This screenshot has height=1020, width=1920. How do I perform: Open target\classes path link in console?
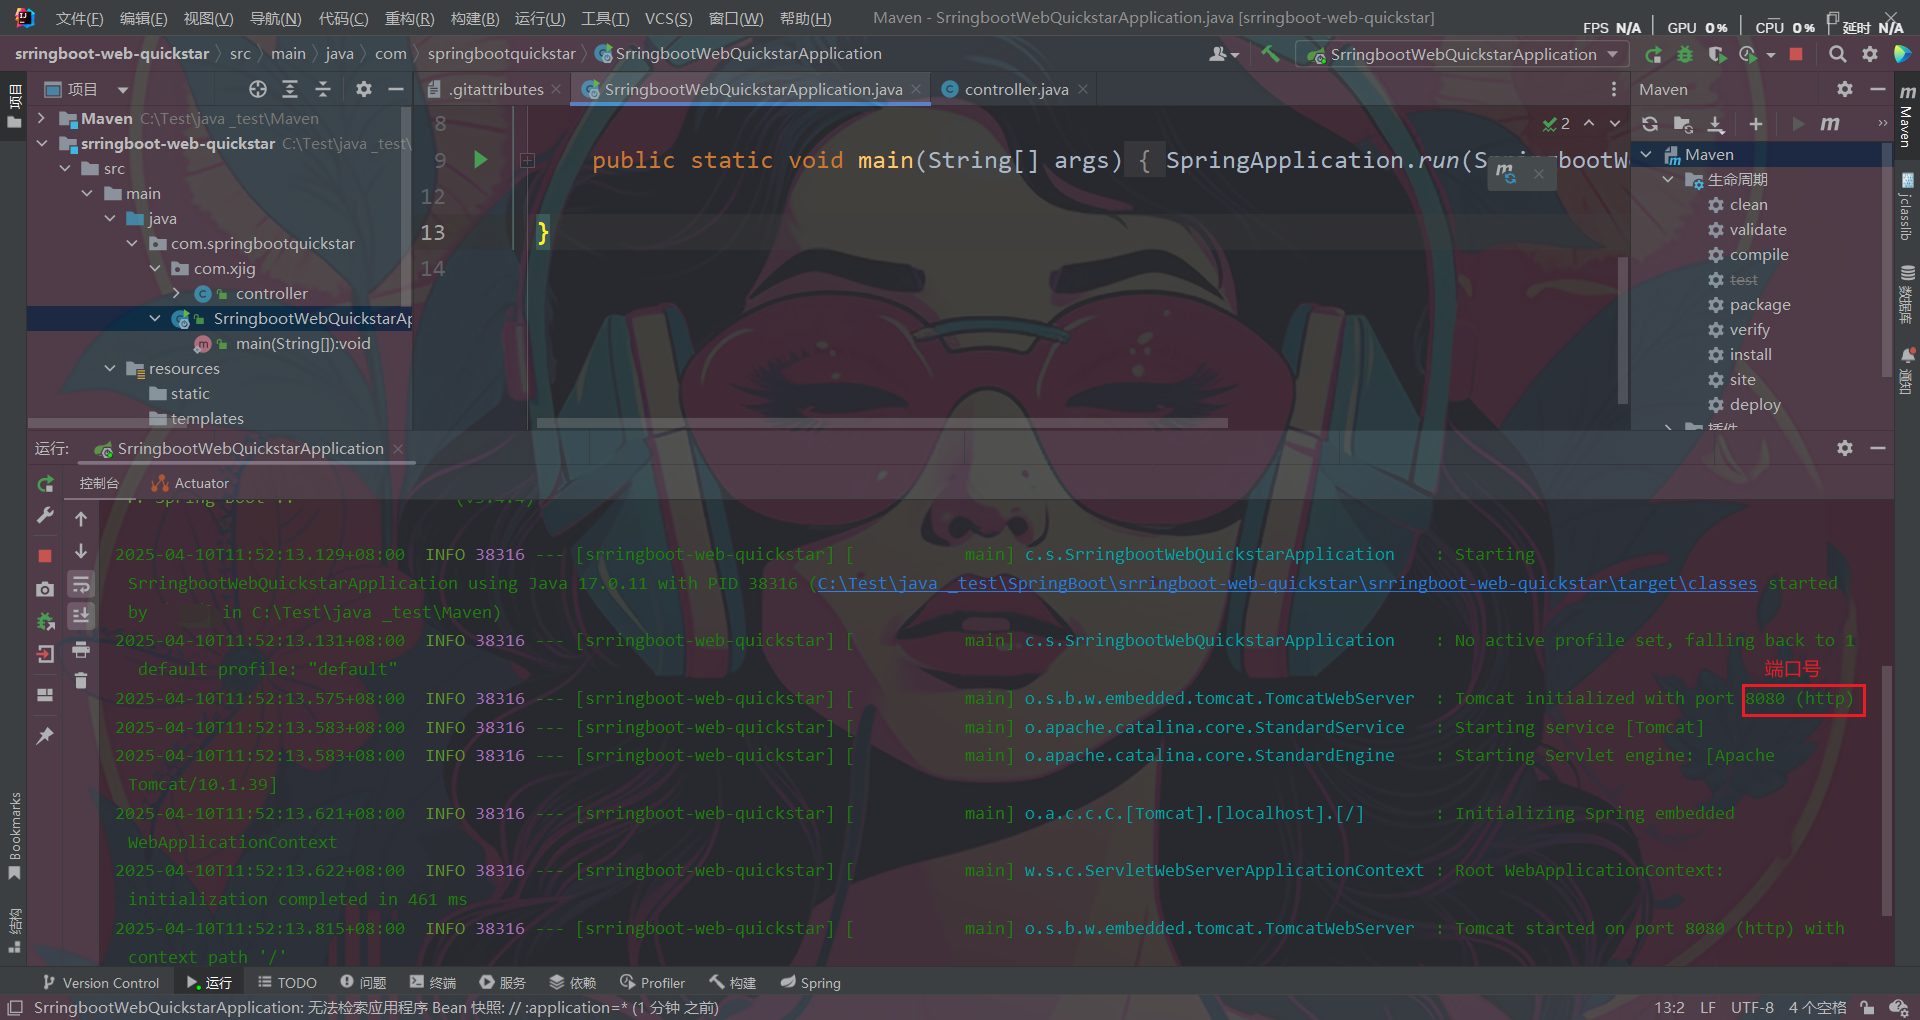click(1287, 583)
